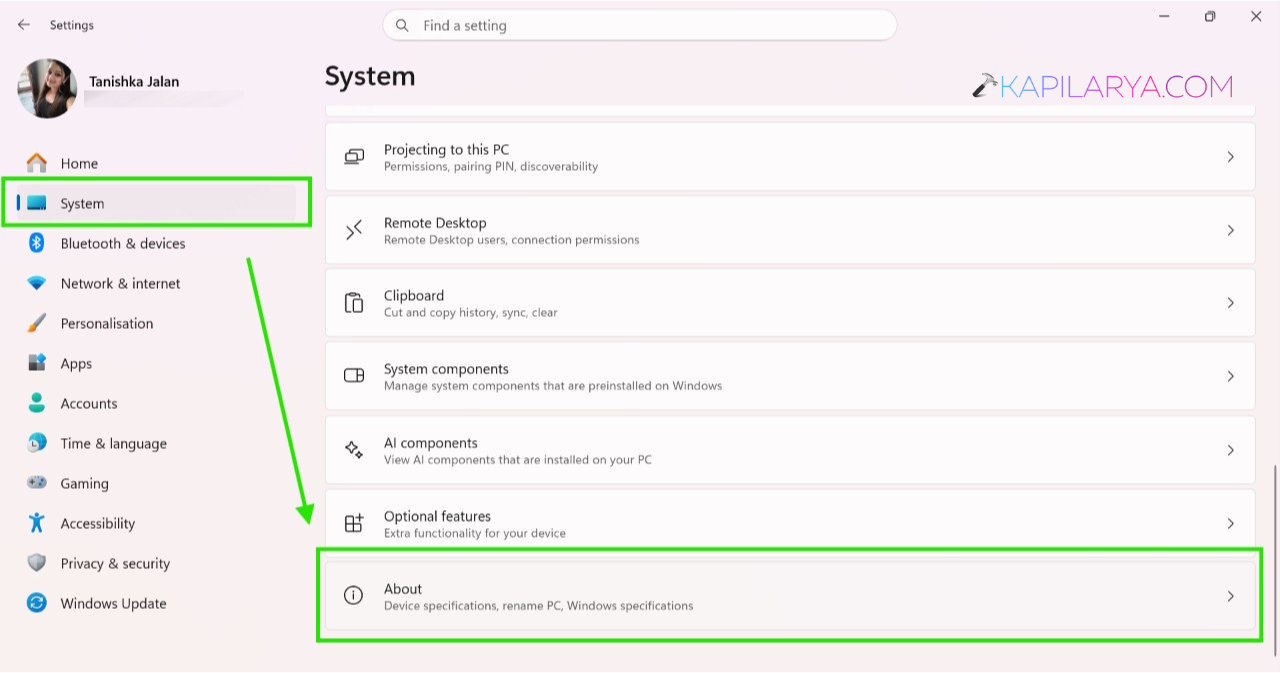1280x673 pixels.
Task: Open Clipboard settings page
Action: click(790, 303)
